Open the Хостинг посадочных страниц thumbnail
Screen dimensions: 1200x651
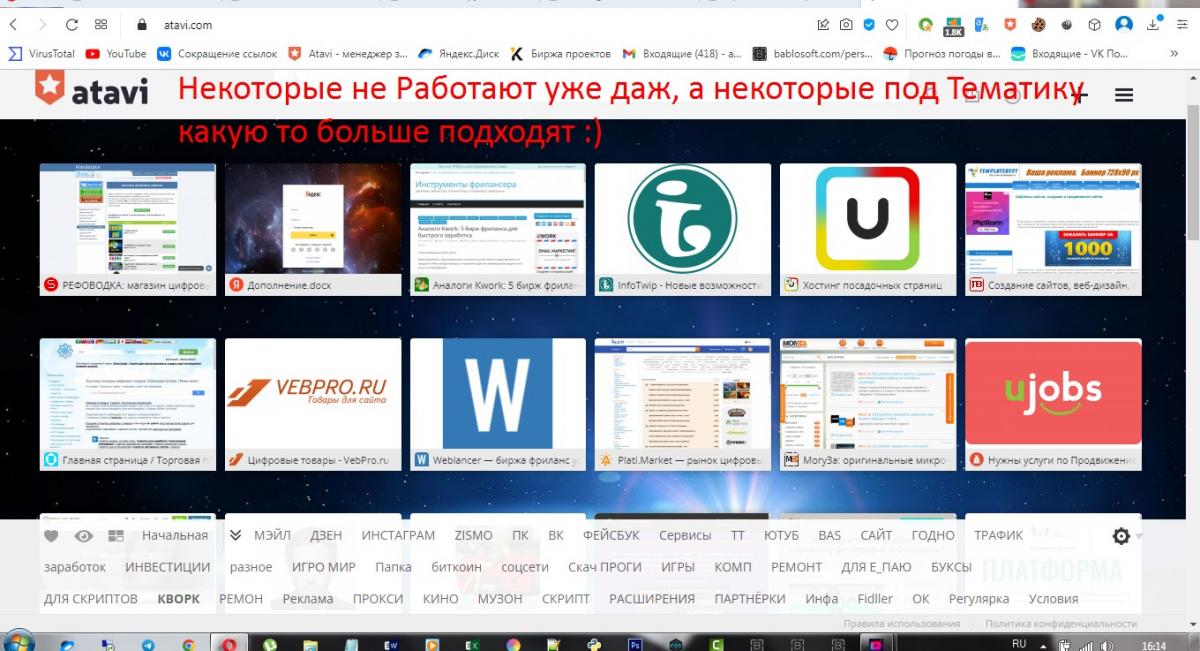868,229
